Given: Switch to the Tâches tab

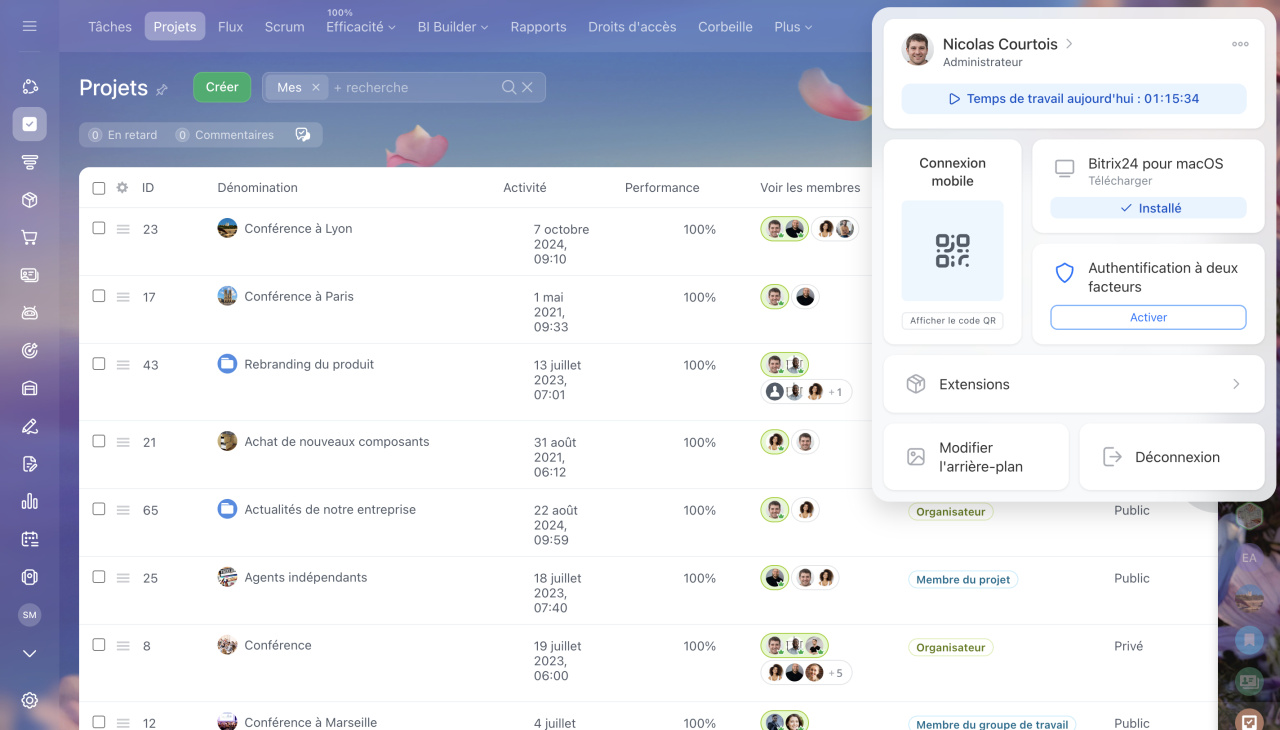Looking at the screenshot, I should [x=110, y=27].
